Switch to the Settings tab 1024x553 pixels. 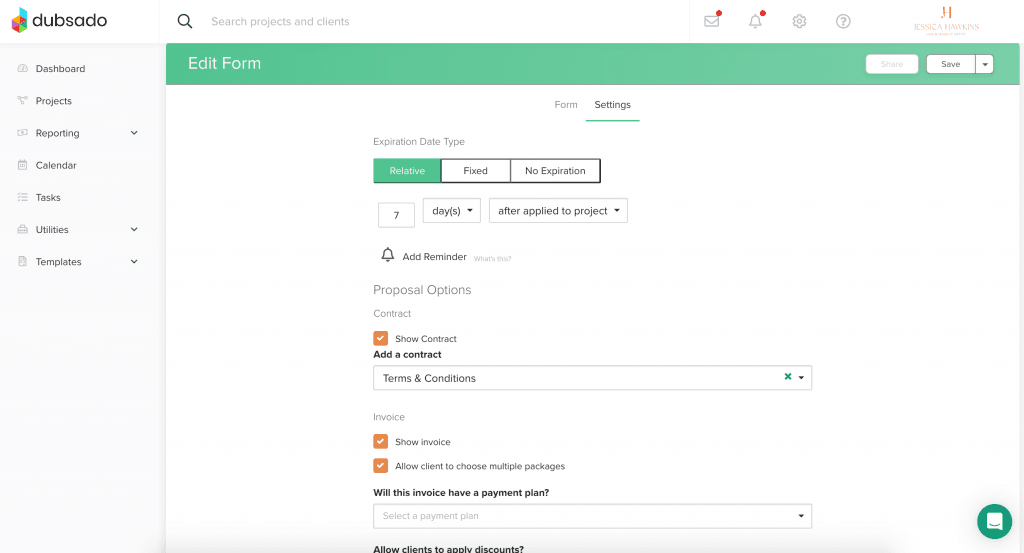pos(613,104)
